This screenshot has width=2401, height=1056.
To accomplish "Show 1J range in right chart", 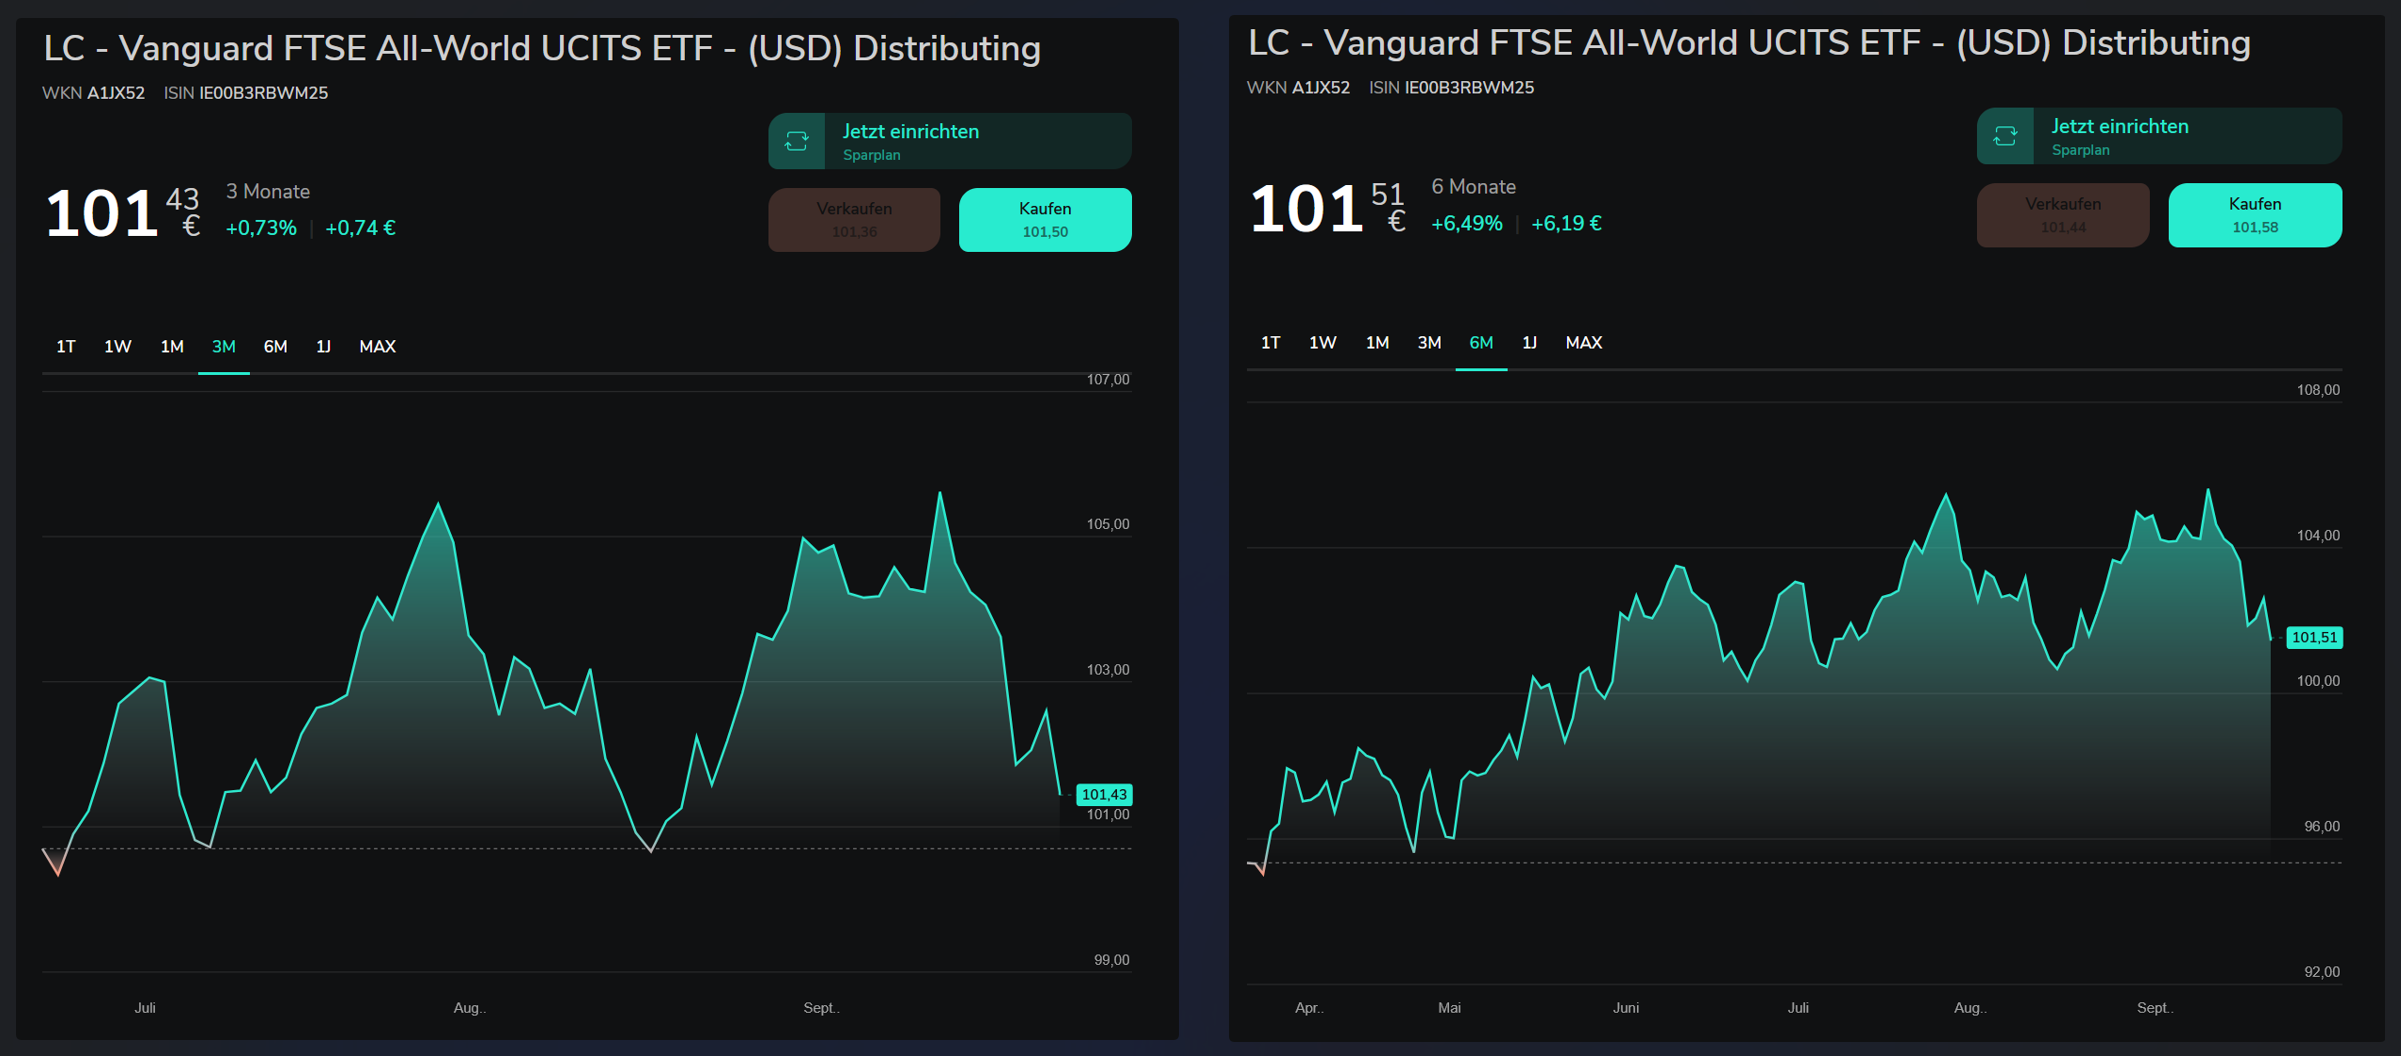I will (x=1529, y=343).
